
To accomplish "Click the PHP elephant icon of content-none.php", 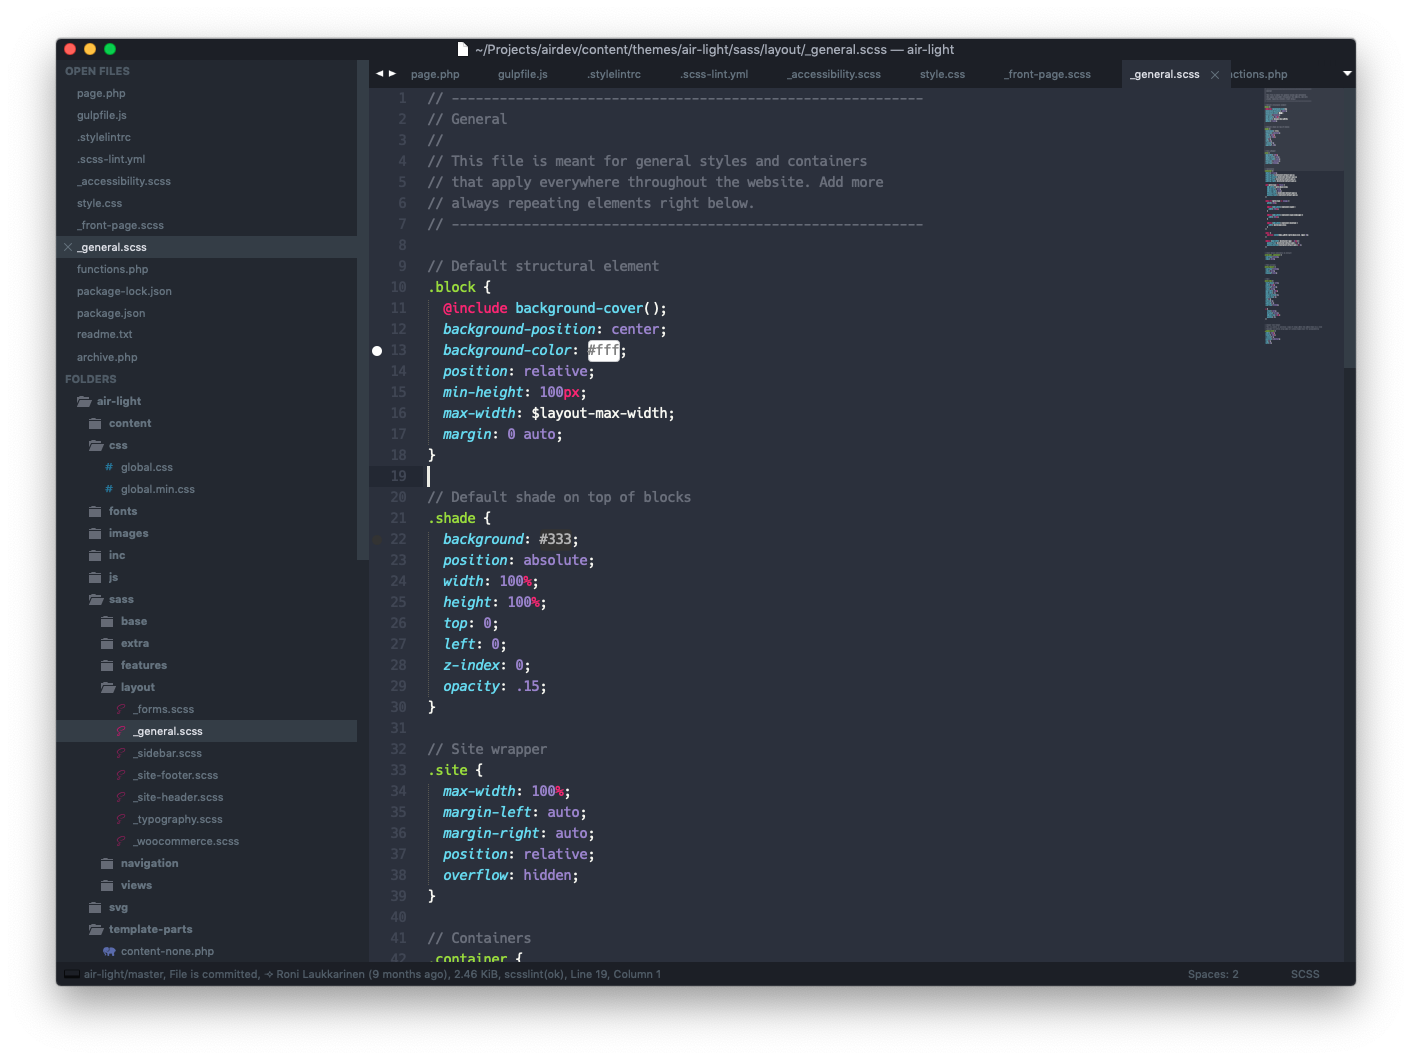I will pyautogui.click(x=109, y=951).
